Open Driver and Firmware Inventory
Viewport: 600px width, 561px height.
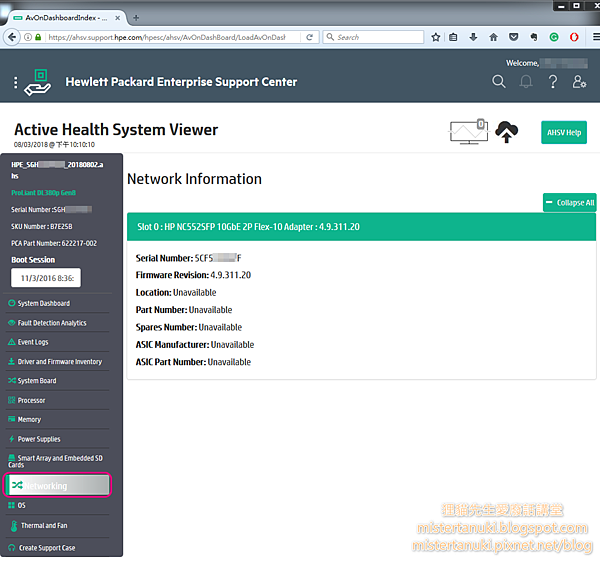(x=60, y=362)
